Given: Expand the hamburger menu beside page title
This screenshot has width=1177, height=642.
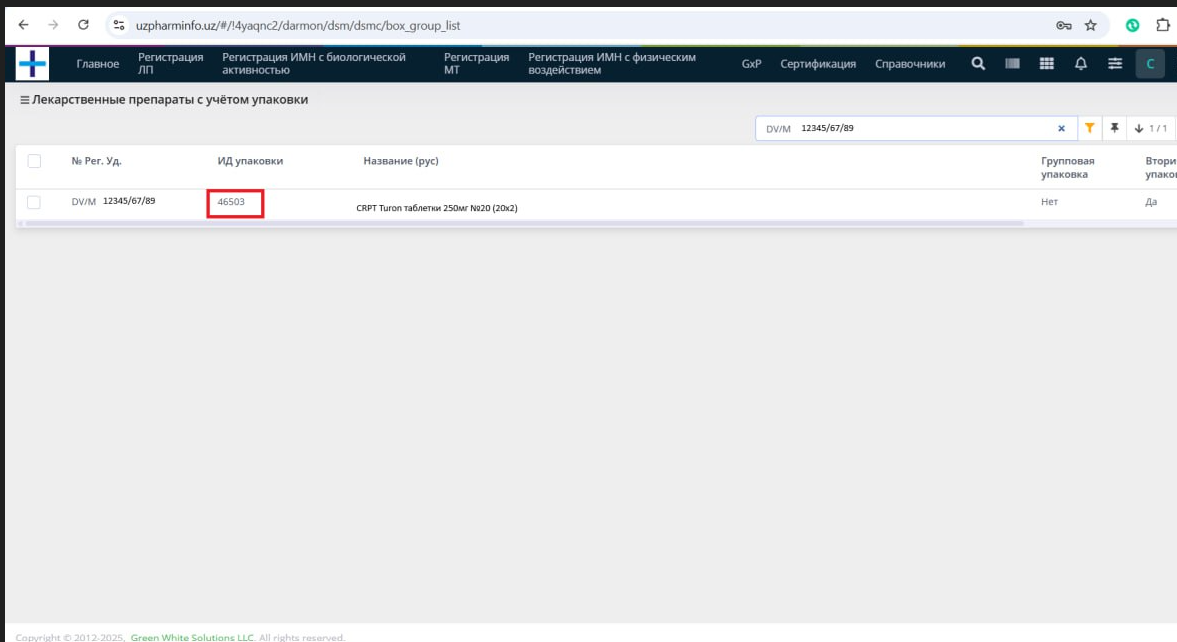Looking at the screenshot, I should point(24,100).
